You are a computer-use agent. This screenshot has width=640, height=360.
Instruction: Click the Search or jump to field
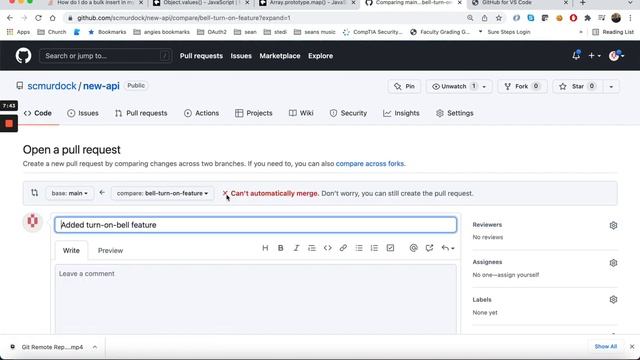tap(105, 56)
